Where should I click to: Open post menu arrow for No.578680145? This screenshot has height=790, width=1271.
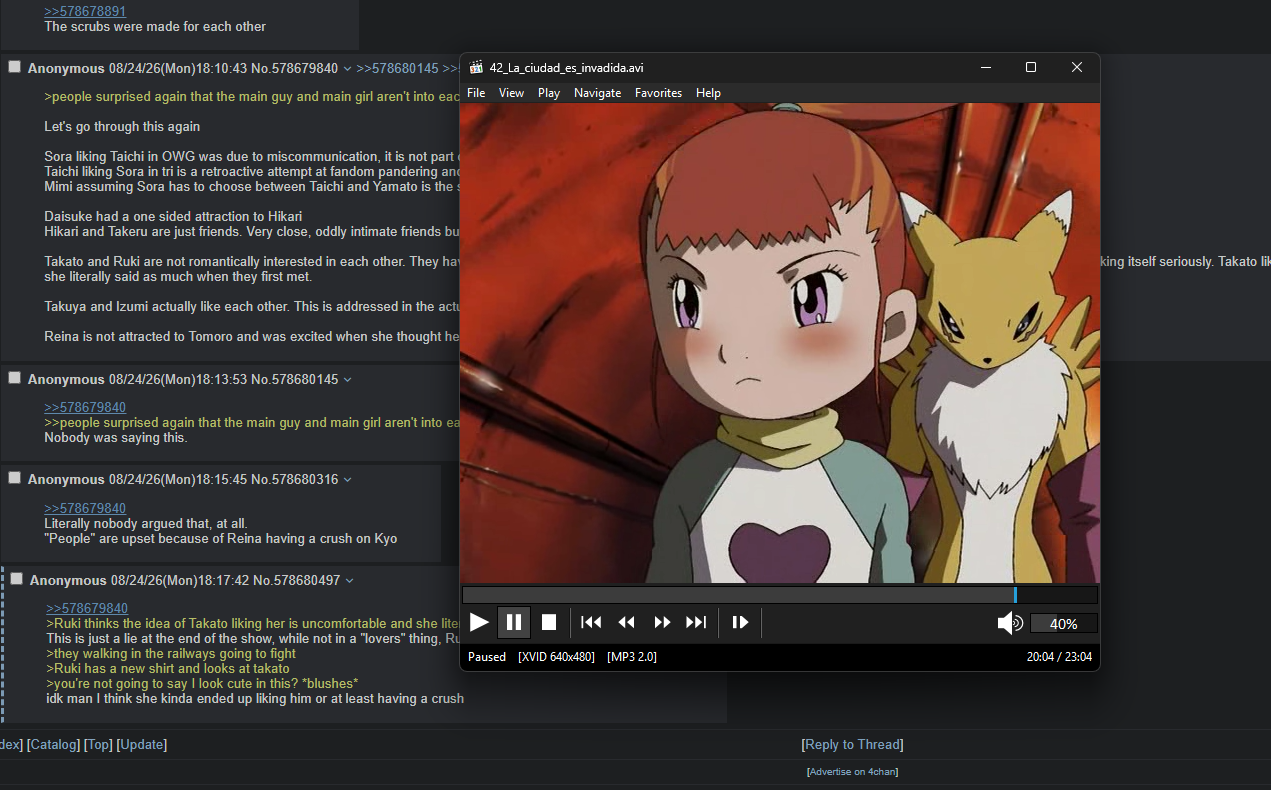click(x=347, y=380)
